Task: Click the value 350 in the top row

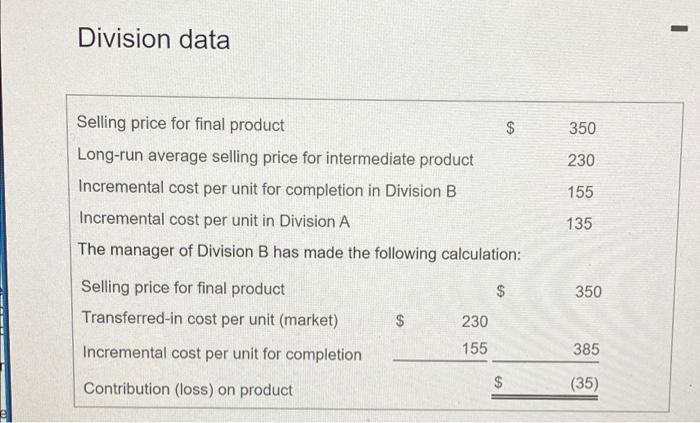Action: coord(582,129)
